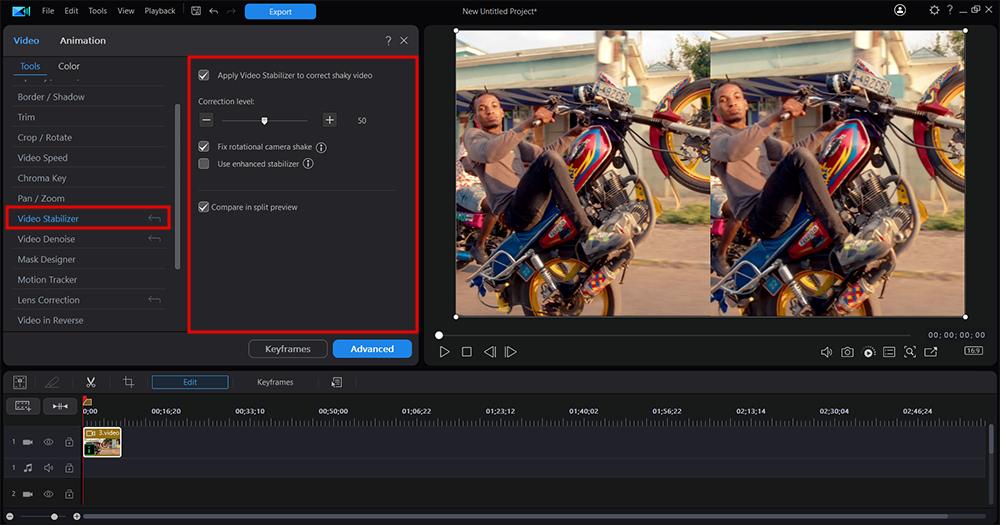Screen dimensions: 1000x525
Task: Select the Color sub-tab
Action: click(x=69, y=66)
